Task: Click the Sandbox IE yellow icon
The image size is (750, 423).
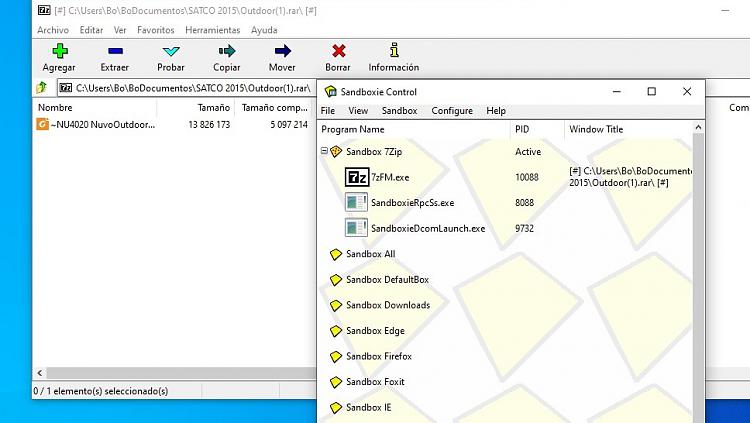Action: (x=336, y=408)
